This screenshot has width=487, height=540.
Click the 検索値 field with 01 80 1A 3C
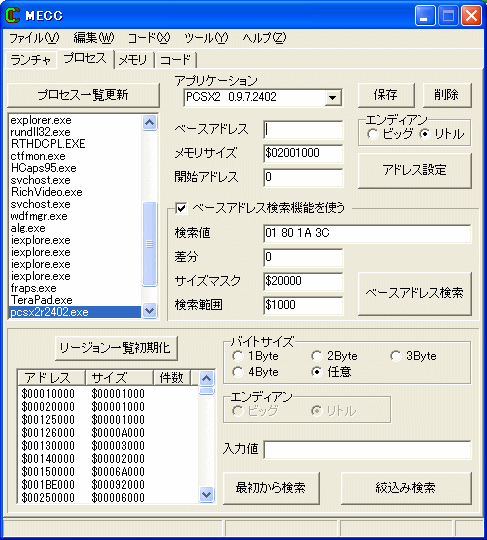point(367,233)
